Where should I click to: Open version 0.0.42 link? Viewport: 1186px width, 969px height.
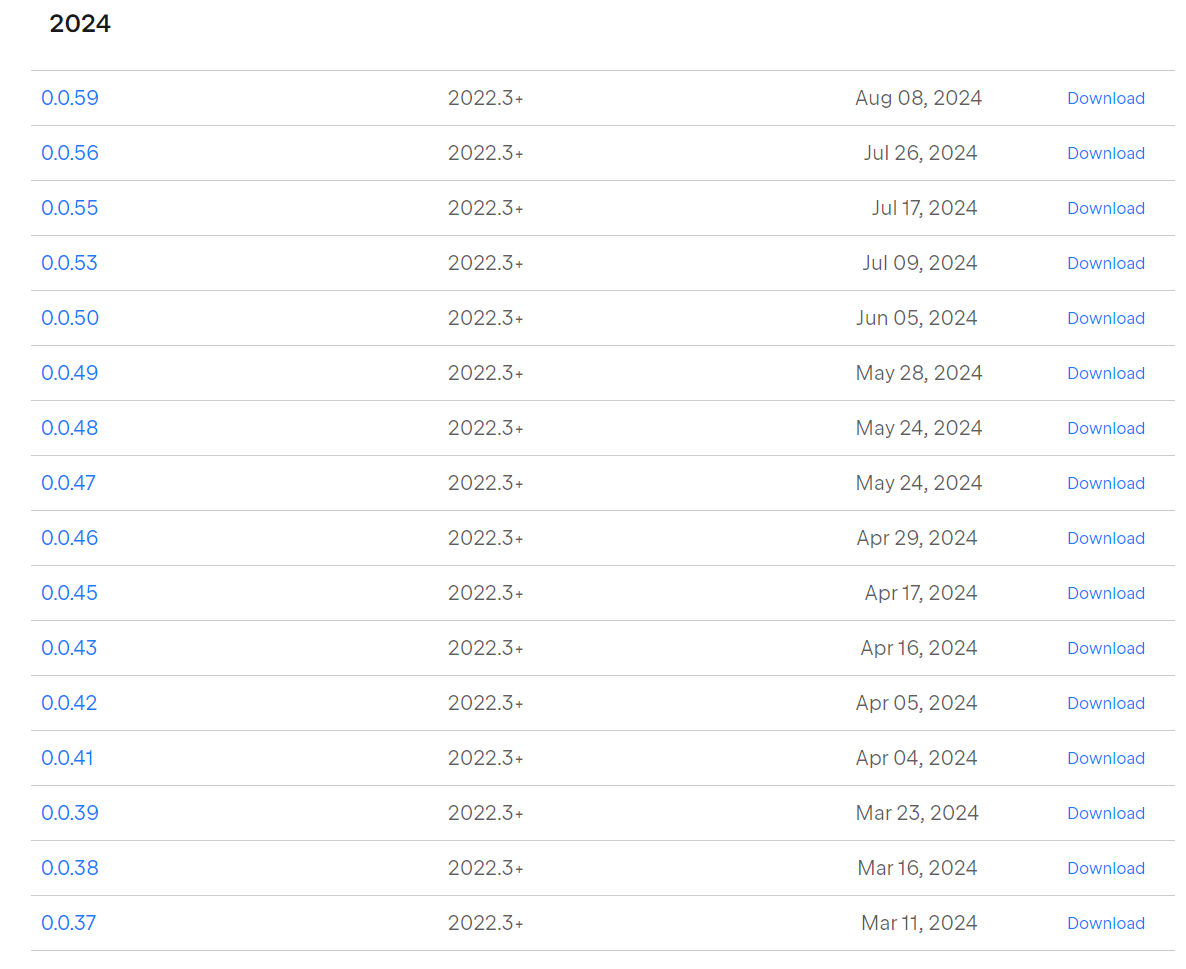coord(69,703)
